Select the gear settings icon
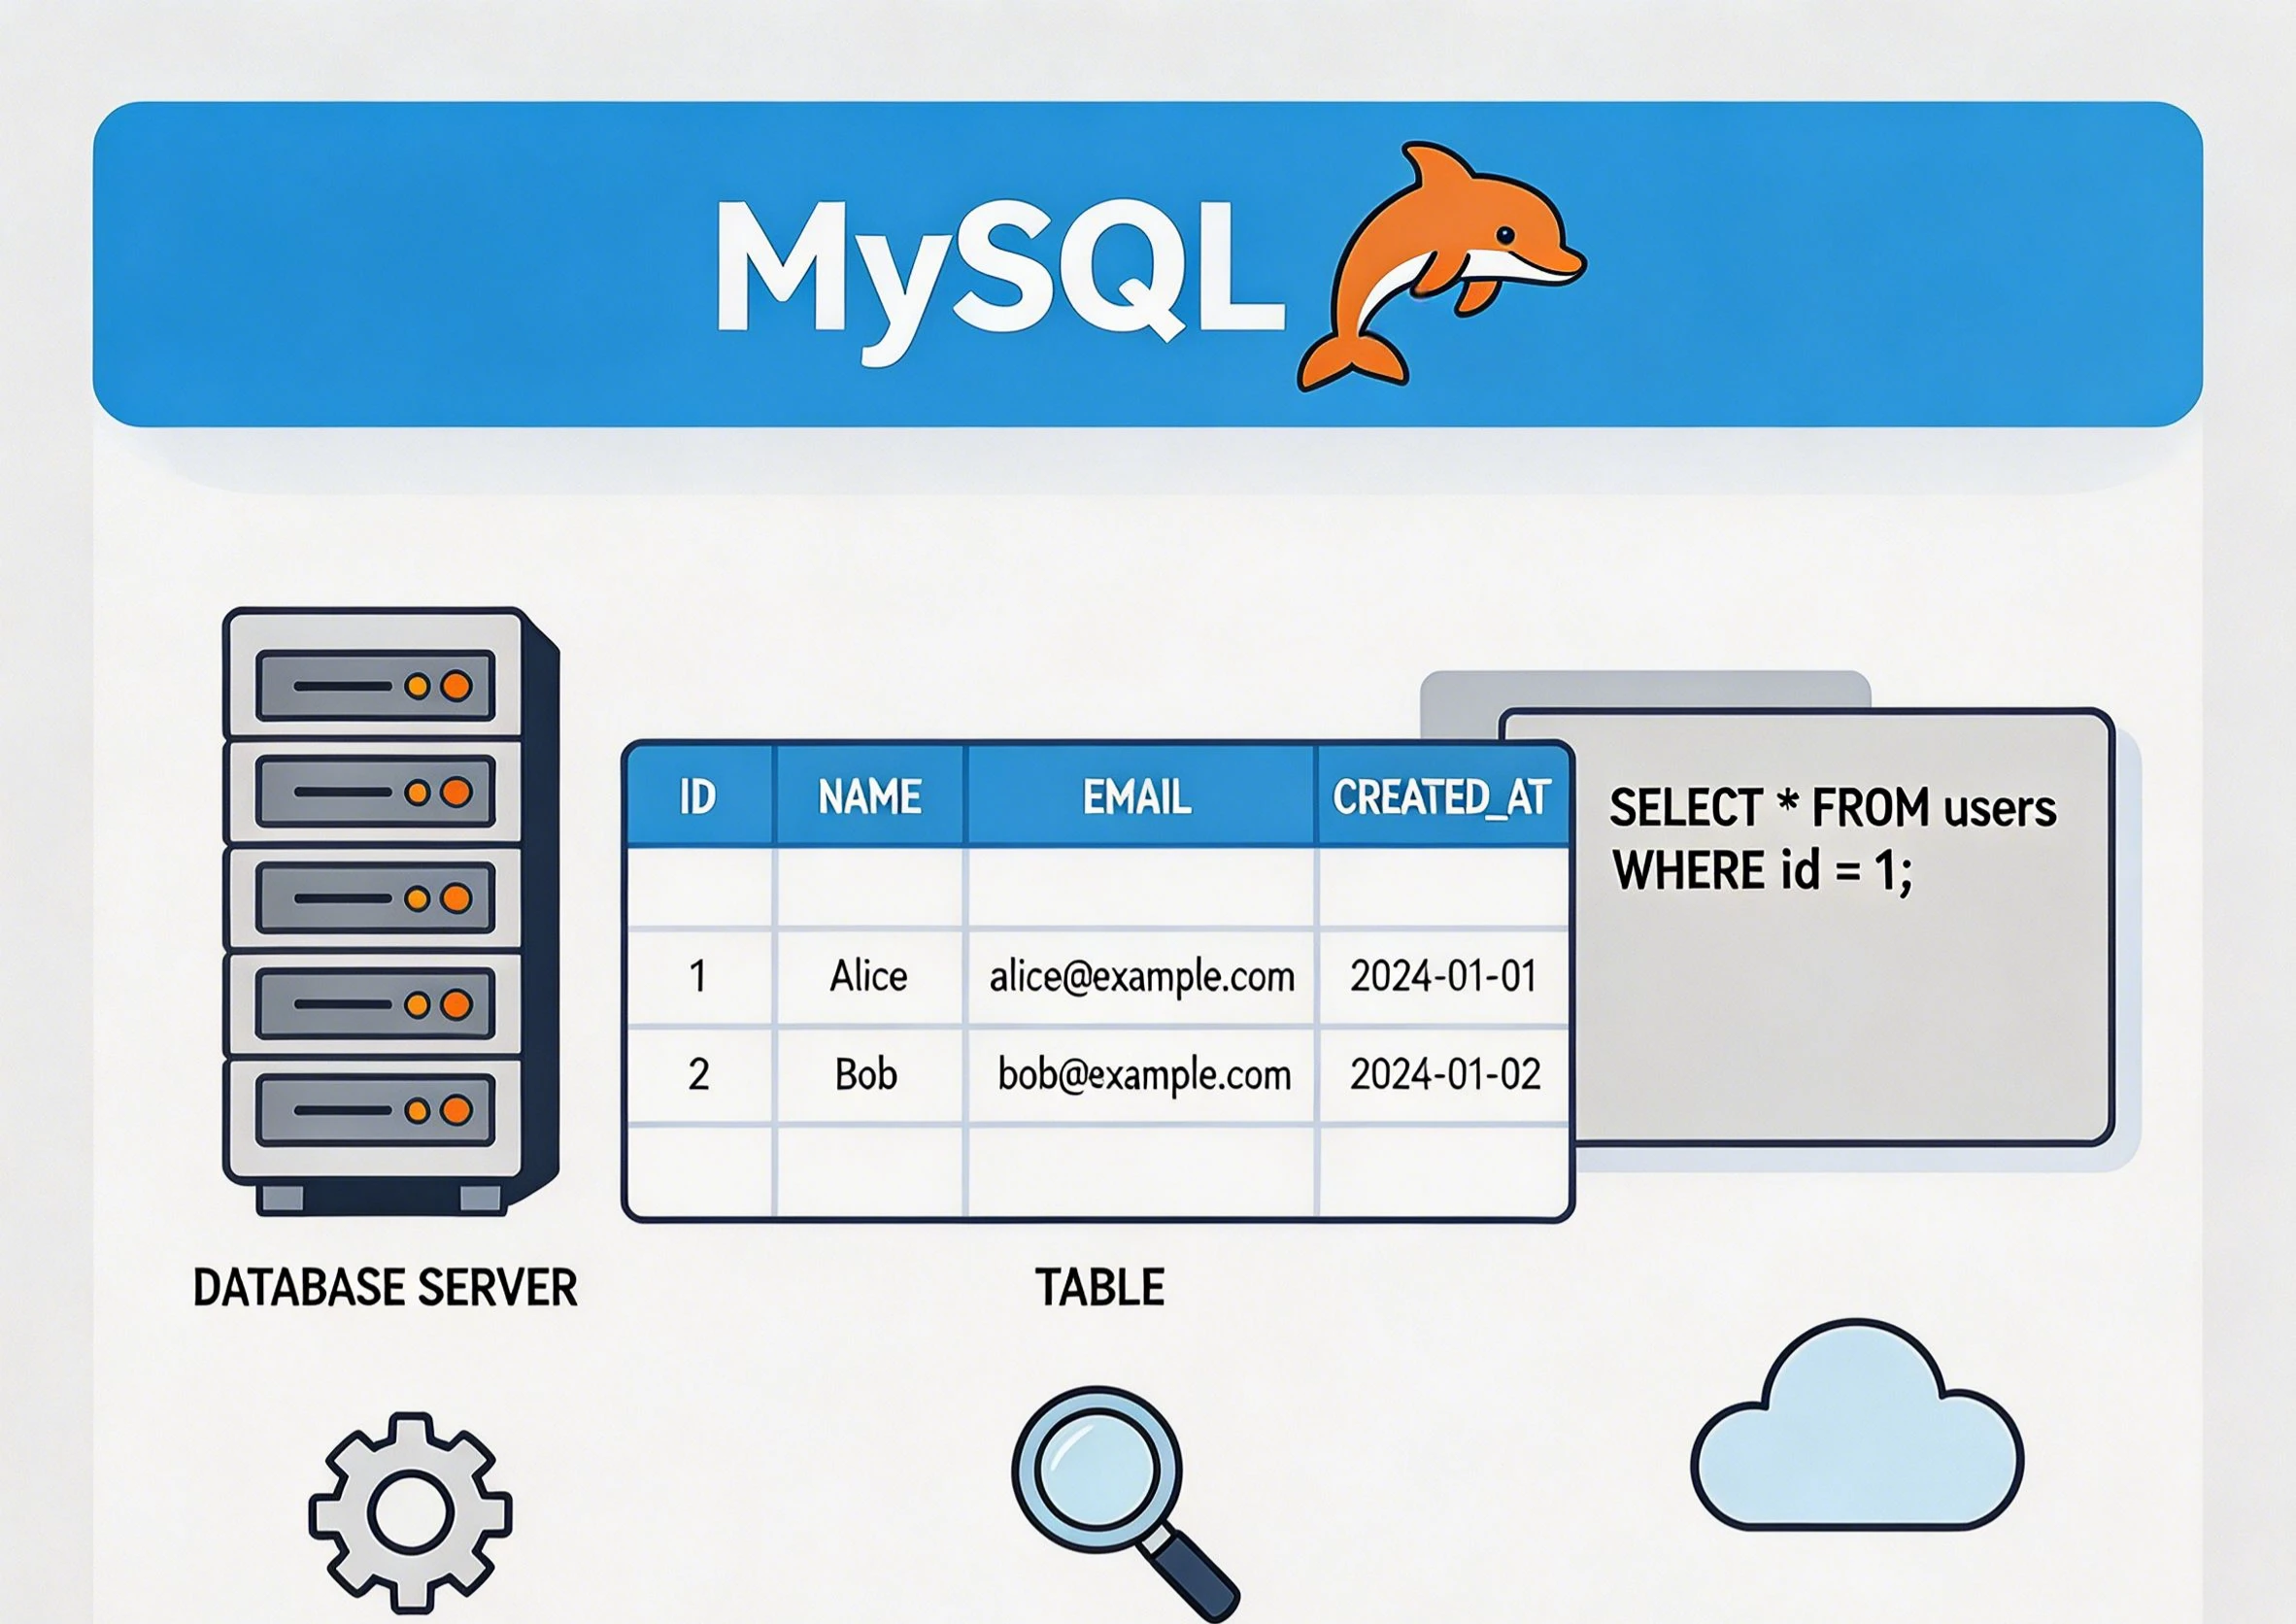 coord(410,1511)
